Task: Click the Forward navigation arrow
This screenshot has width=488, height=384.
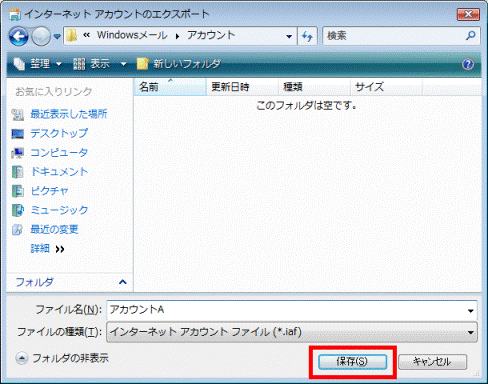Action: (41, 36)
